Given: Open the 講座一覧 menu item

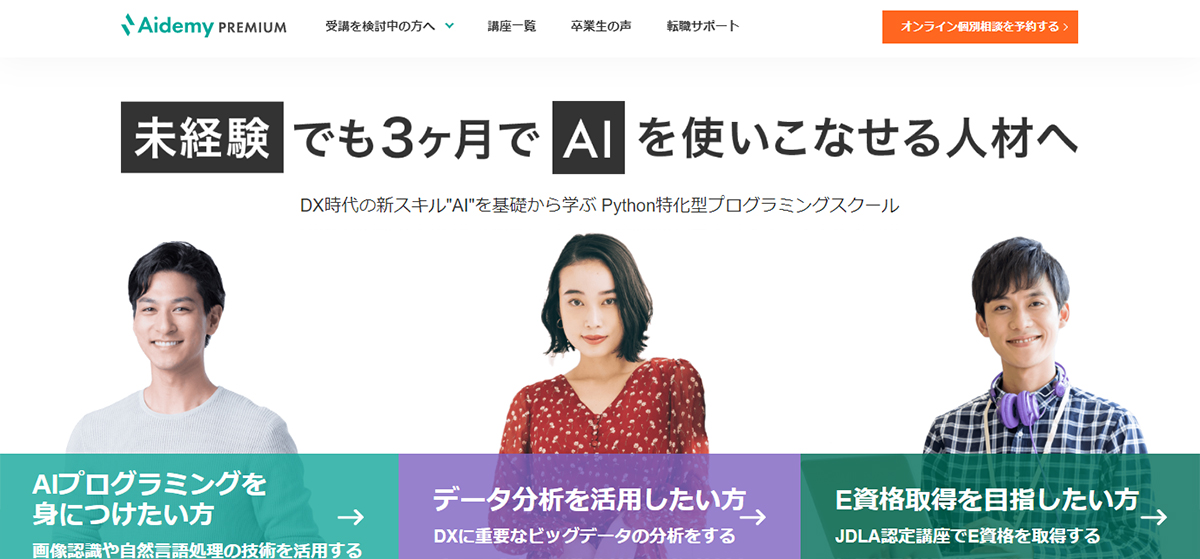Looking at the screenshot, I should [512, 26].
